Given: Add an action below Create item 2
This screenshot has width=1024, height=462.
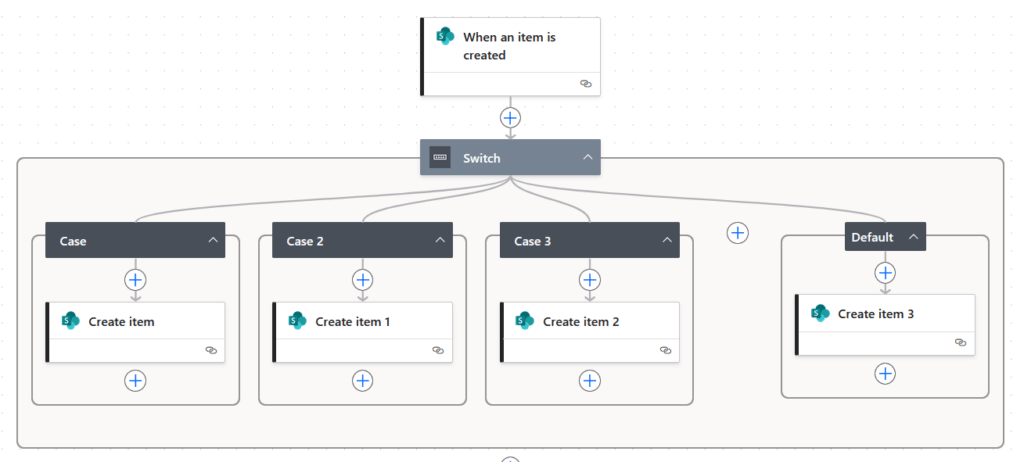Looking at the screenshot, I should pyautogui.click(x=590, y=380).
